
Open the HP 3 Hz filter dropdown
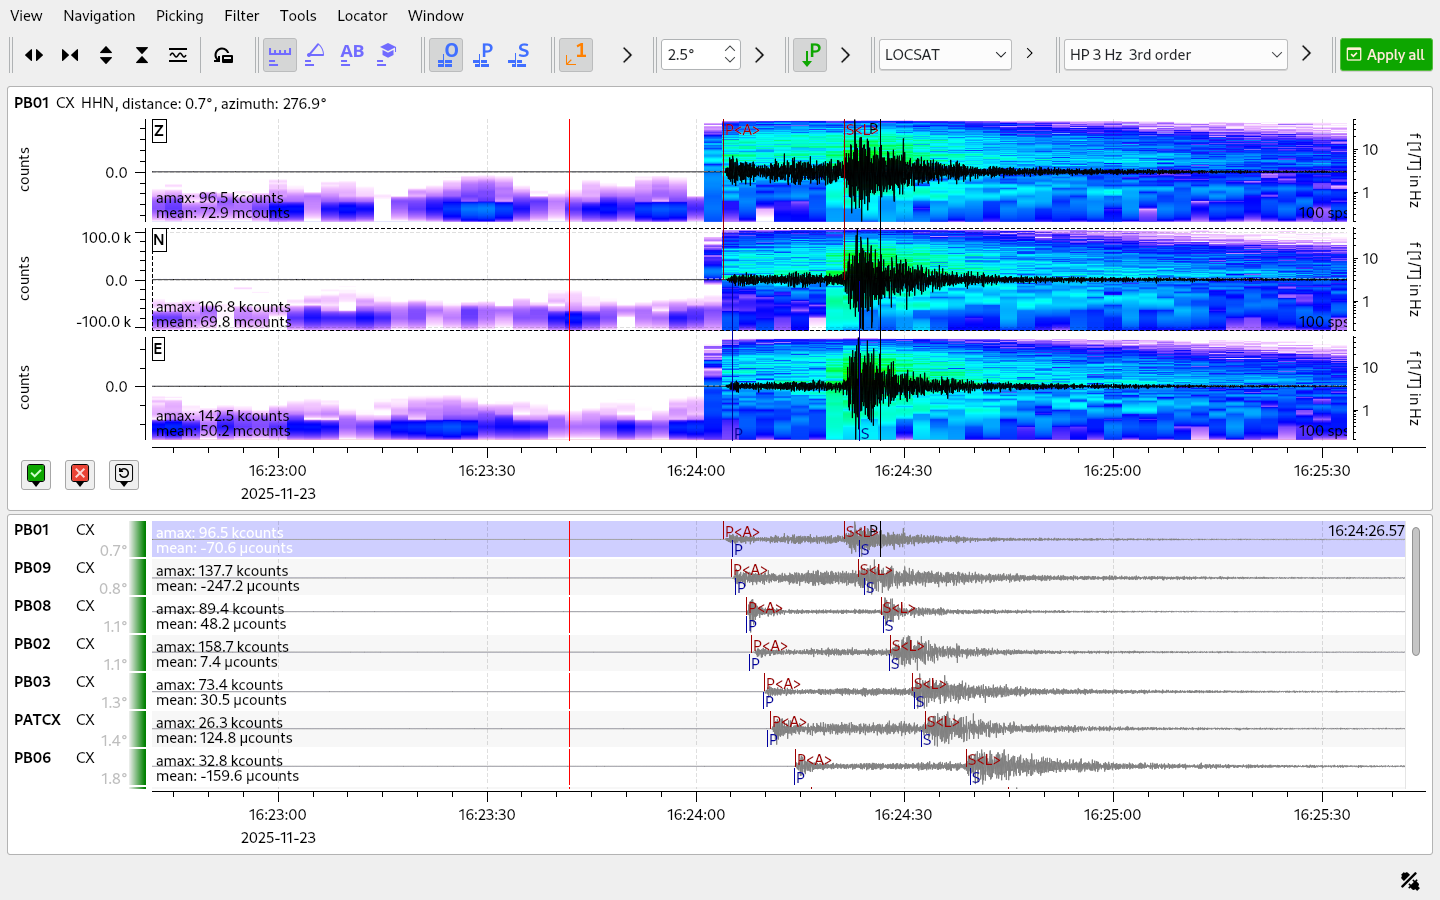(1175, 55)
